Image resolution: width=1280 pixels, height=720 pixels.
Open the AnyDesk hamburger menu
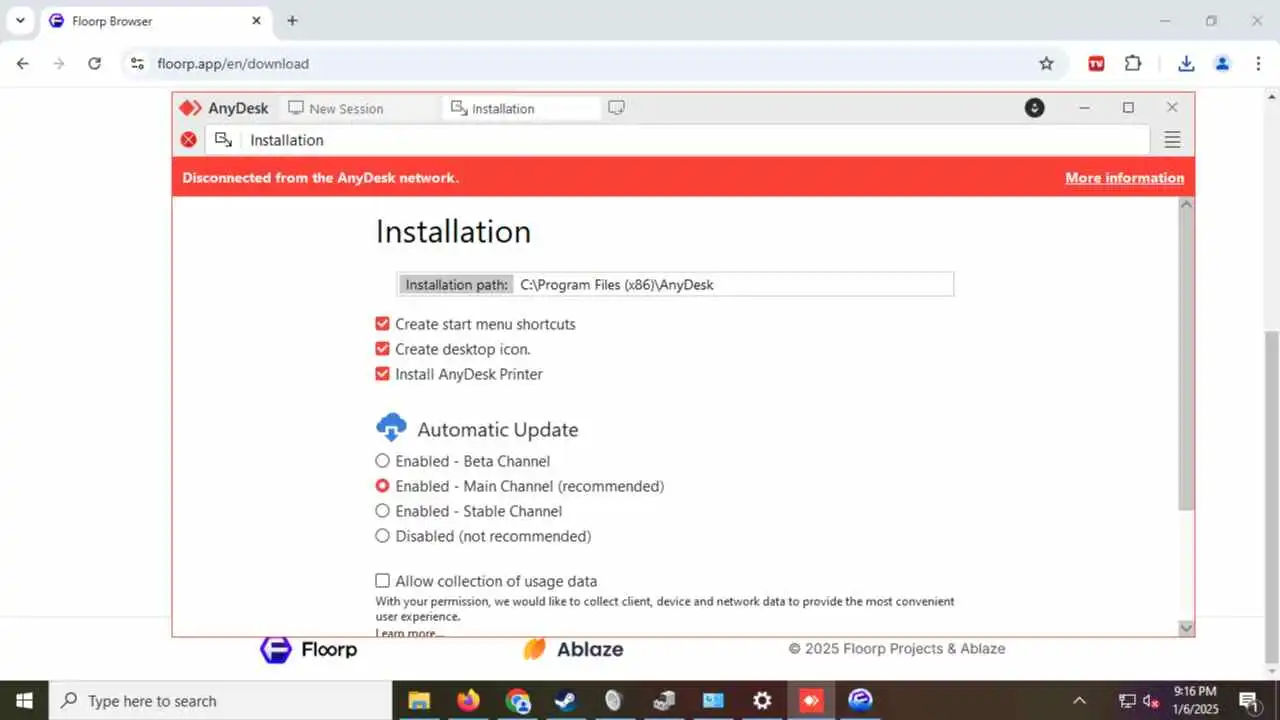click(x=1172, y=140)
